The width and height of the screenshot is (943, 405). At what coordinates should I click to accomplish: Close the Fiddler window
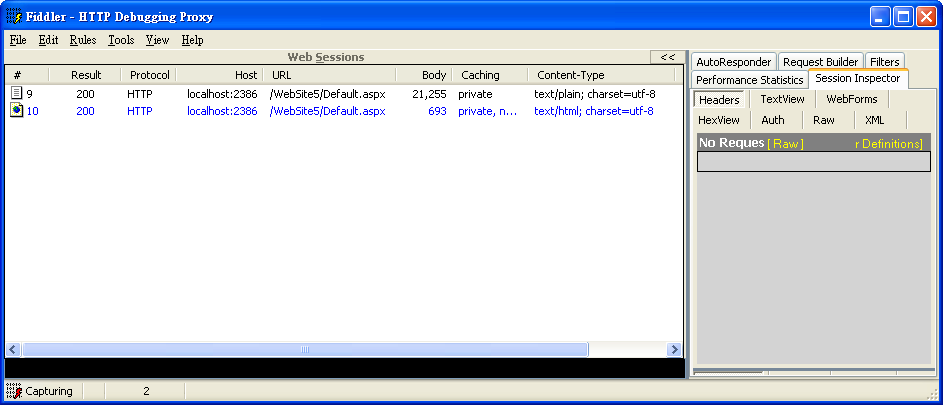click(x=926, y=16)
